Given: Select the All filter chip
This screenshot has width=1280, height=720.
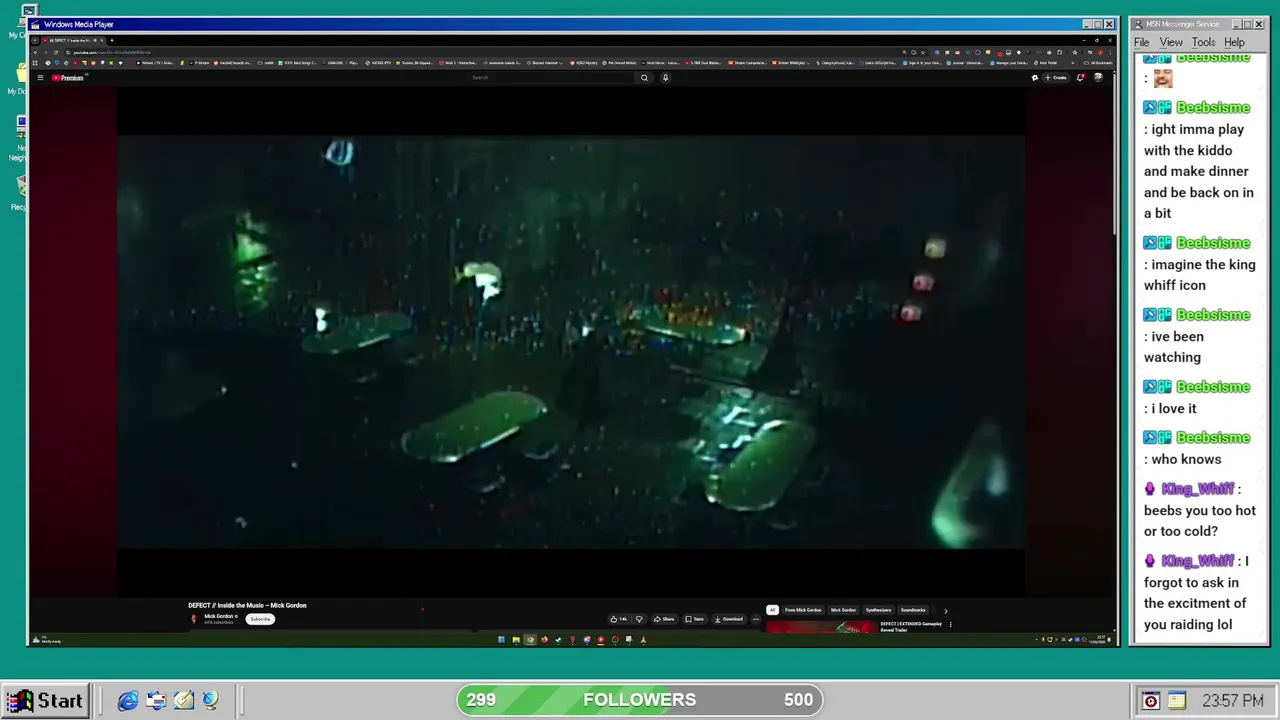Looking at the screenshot, I should (772, 610).
